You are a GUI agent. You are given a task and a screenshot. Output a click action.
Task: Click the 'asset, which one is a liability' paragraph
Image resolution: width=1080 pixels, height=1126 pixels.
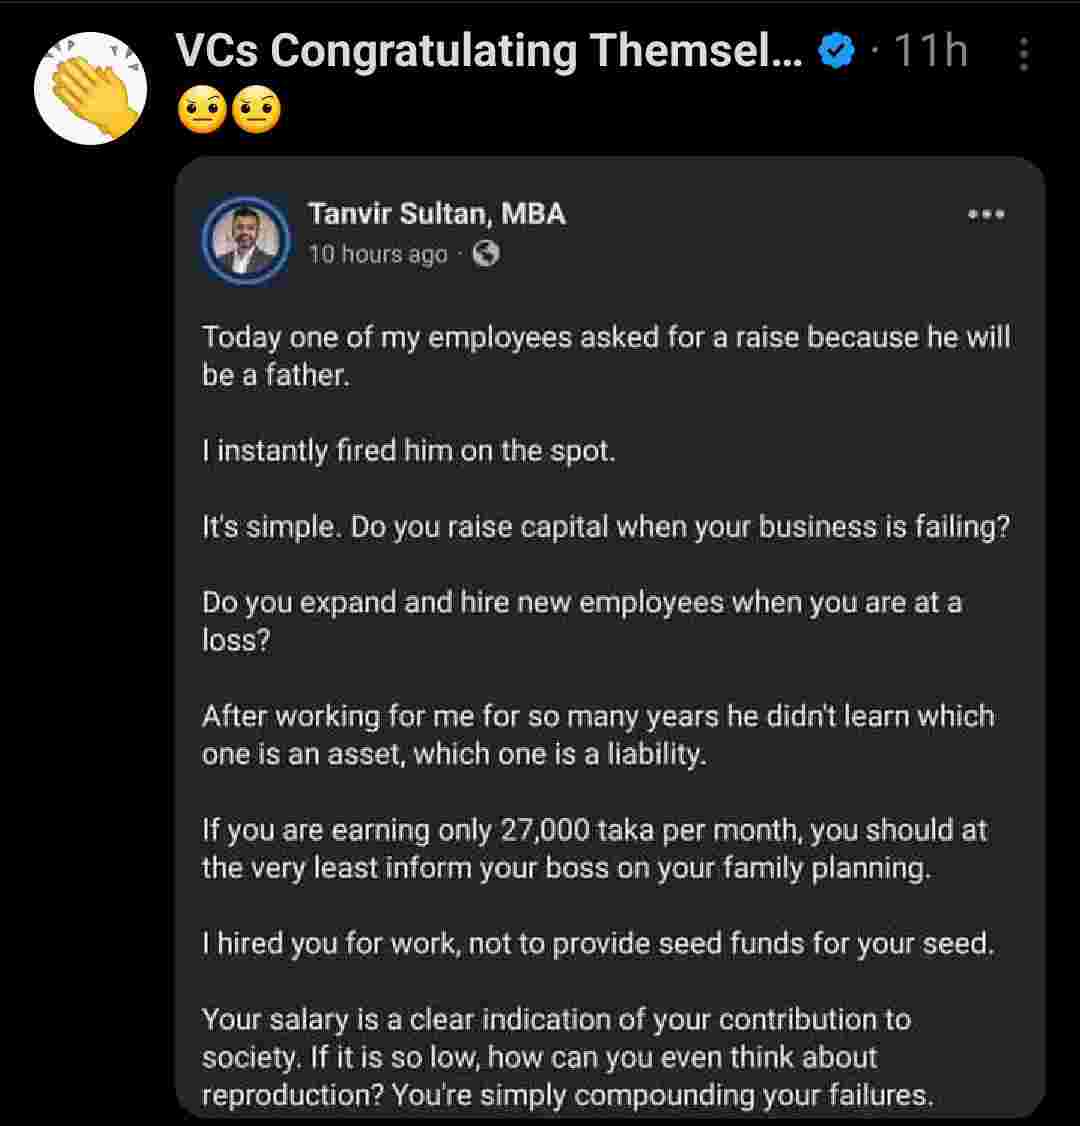coord(597,735)
